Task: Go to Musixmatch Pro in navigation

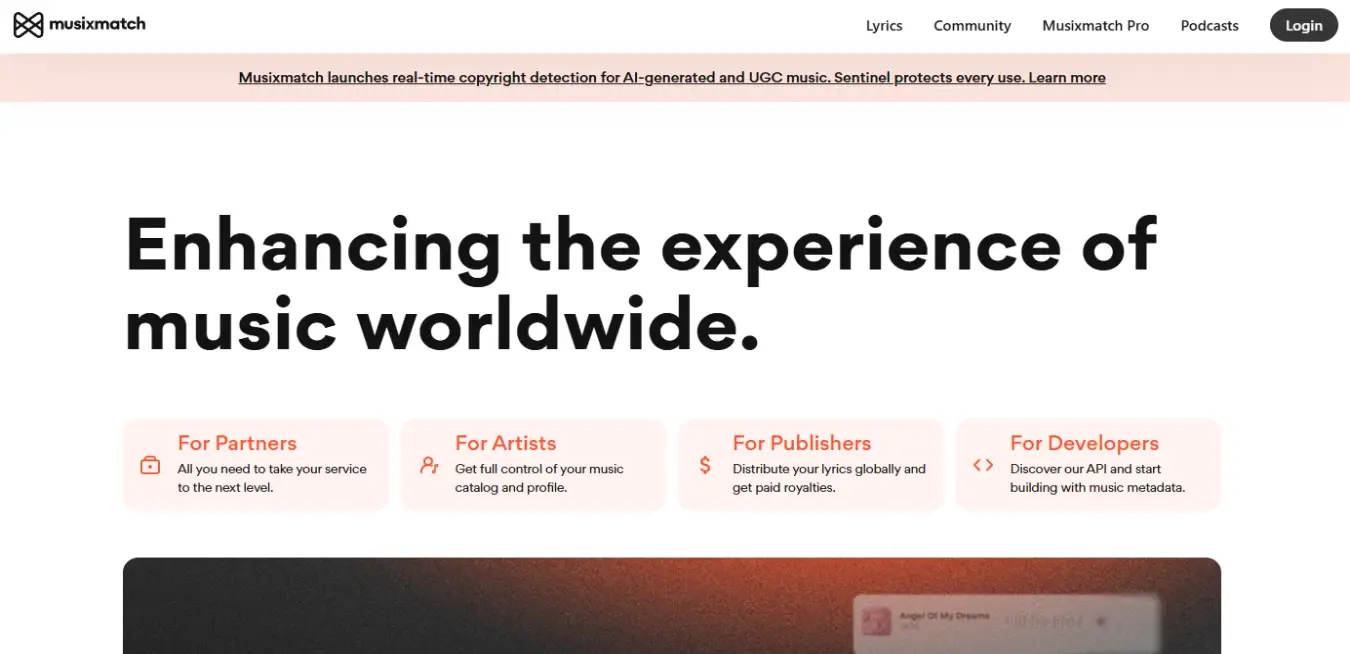Action: [1096, 26]
